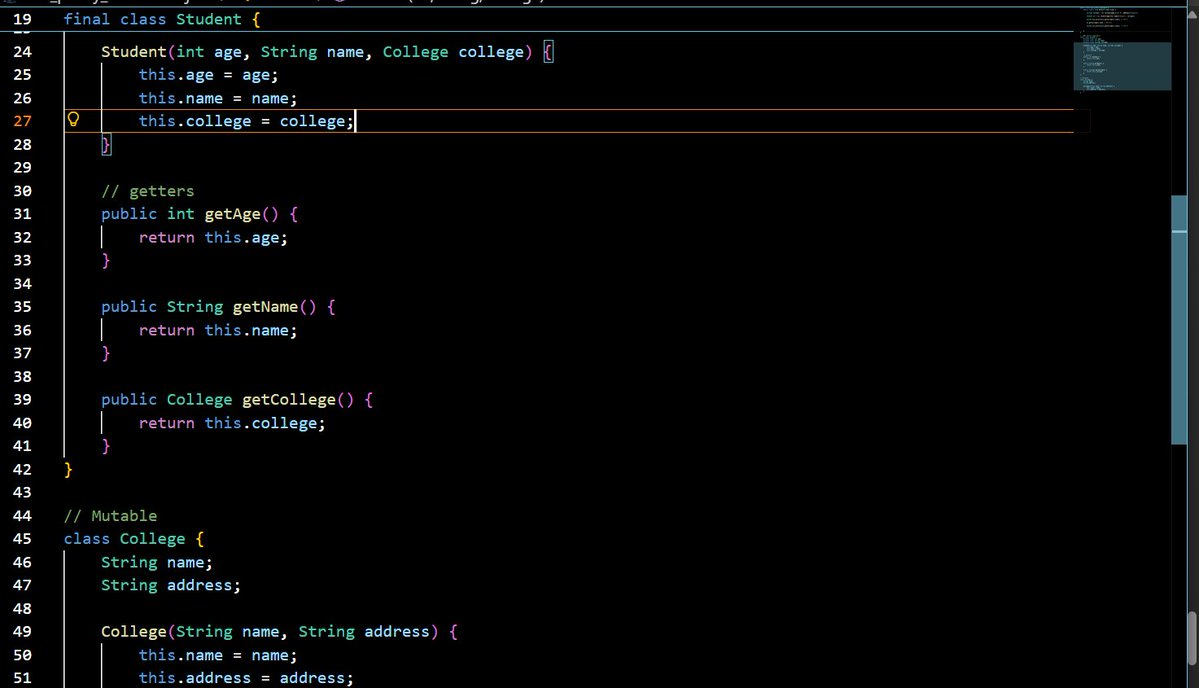Click 'this.name = name;' on line 26
The height and width of the screenshot is (688, 1199).
pos(217,99)
